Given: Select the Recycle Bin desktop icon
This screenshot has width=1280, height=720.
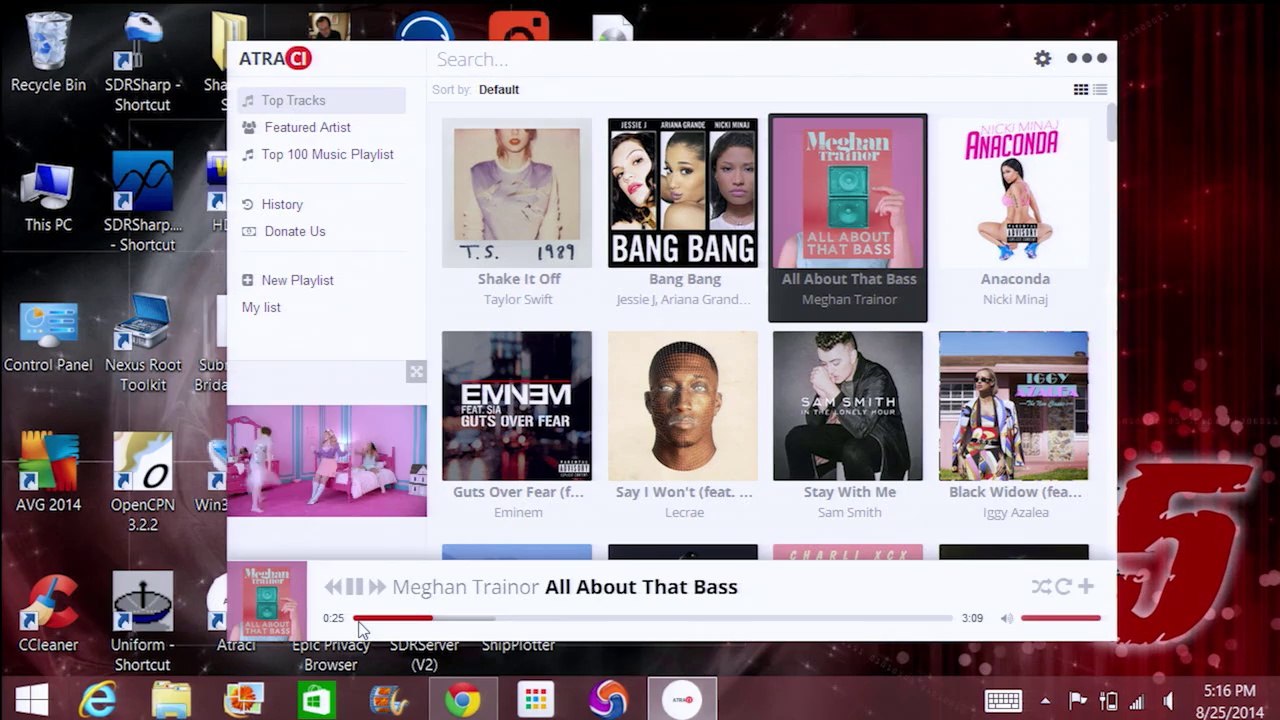Looking at the screenshot, I should pyautogui.click(x=48, y=52).
